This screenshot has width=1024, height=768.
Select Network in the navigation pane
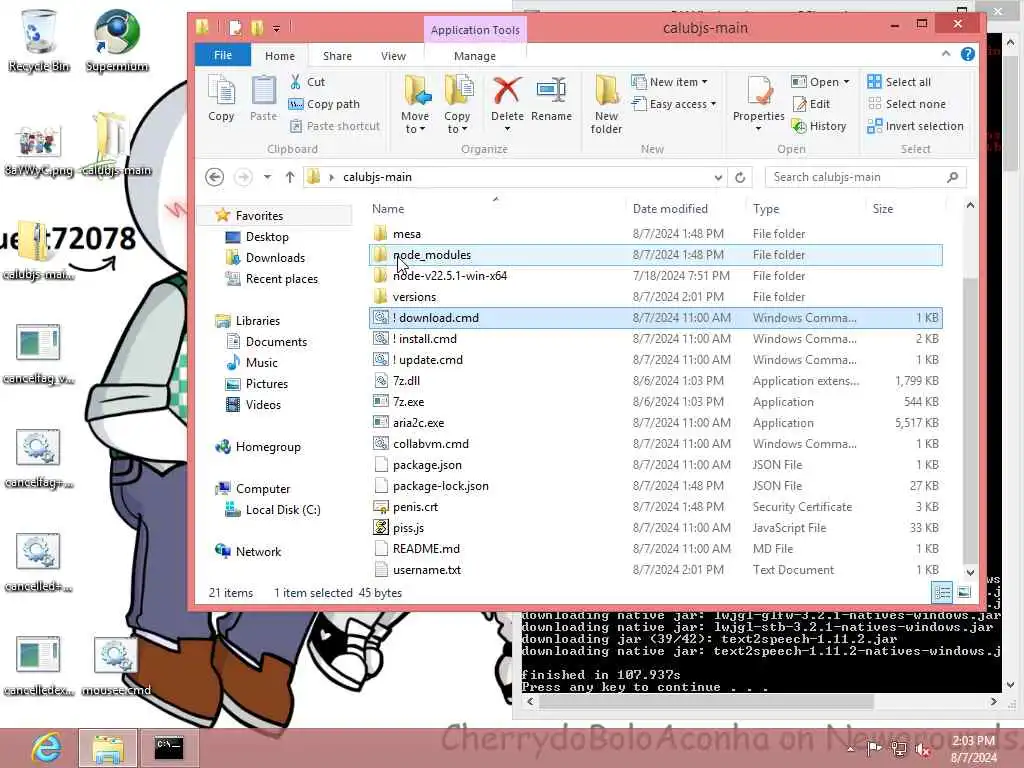point(258,552)
